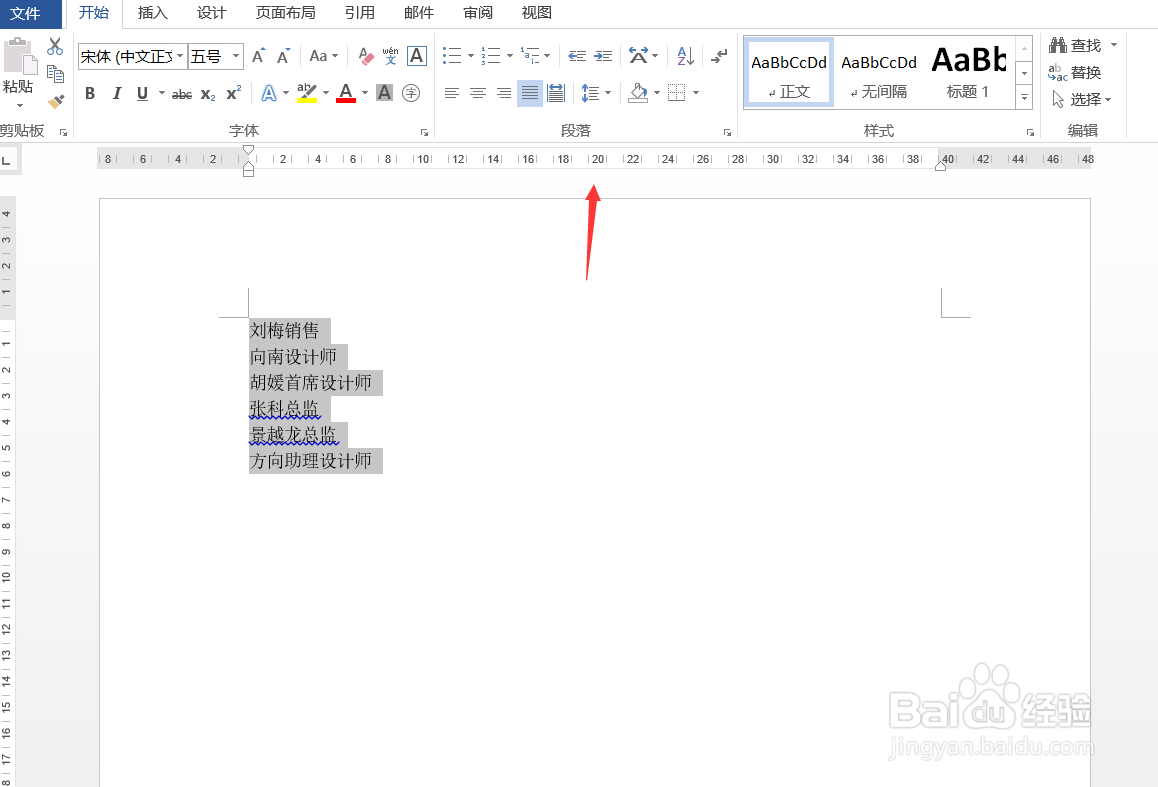Image resolution: width=1158 pixels, height=787 pixels.
Task: Click the Copy icon in clipboard group
Action: tap(55, 74)
